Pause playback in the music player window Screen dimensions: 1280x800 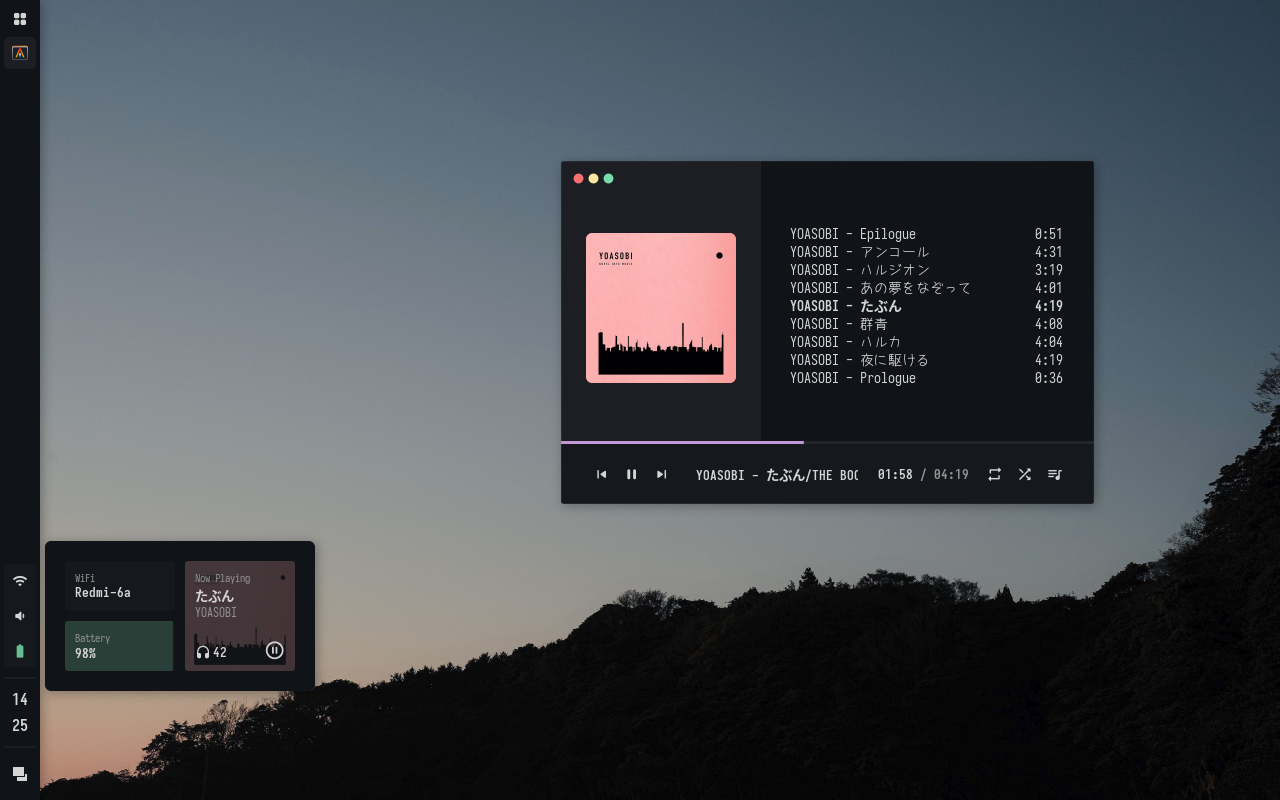(x=631, y=474)
